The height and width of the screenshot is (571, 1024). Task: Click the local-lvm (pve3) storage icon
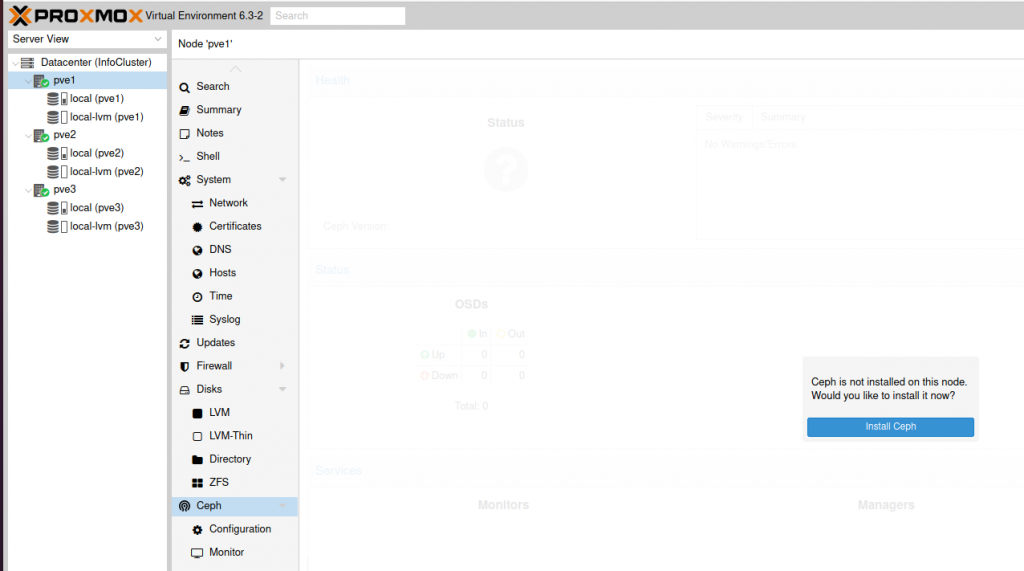57,227
